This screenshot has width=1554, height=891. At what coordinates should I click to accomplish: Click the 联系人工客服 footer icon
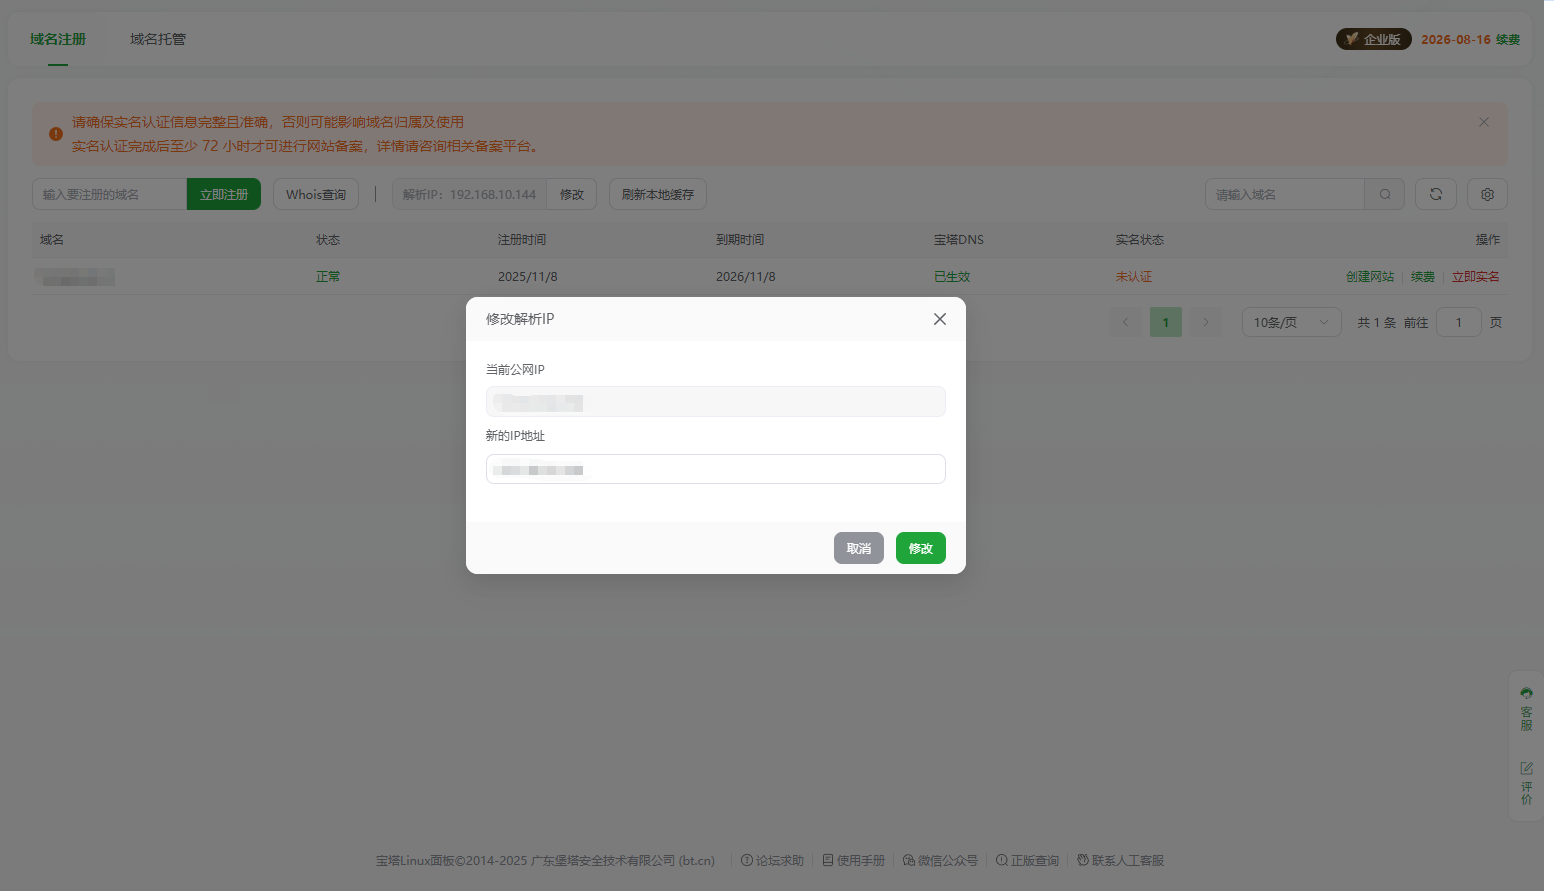coord(1081,859)
